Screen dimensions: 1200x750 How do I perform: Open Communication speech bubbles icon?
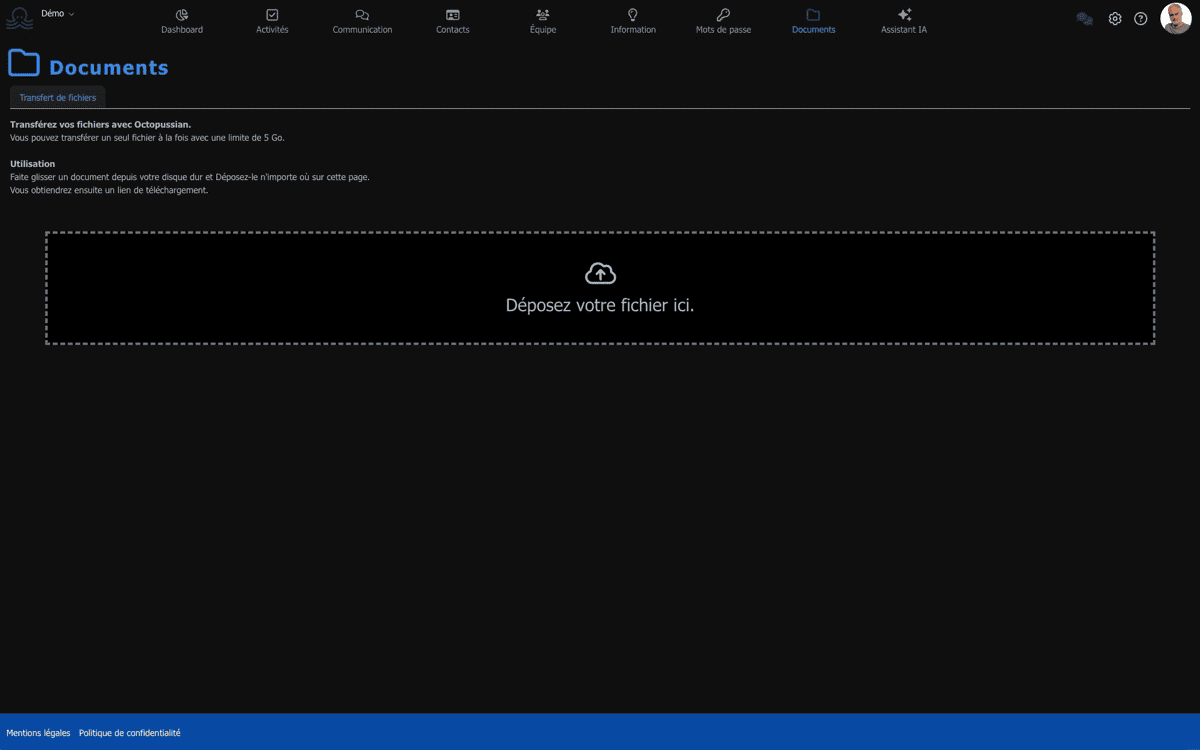click(x=362, y=15)
